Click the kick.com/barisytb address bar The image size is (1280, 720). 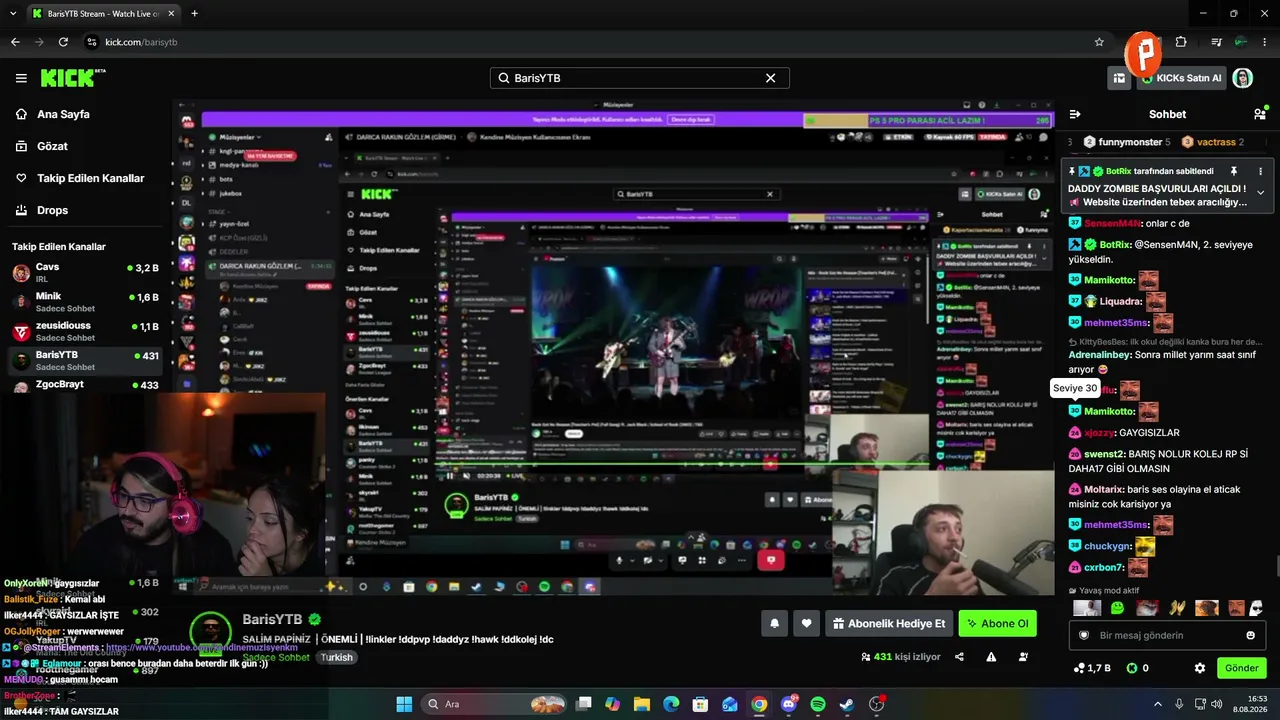coord(595,42)
